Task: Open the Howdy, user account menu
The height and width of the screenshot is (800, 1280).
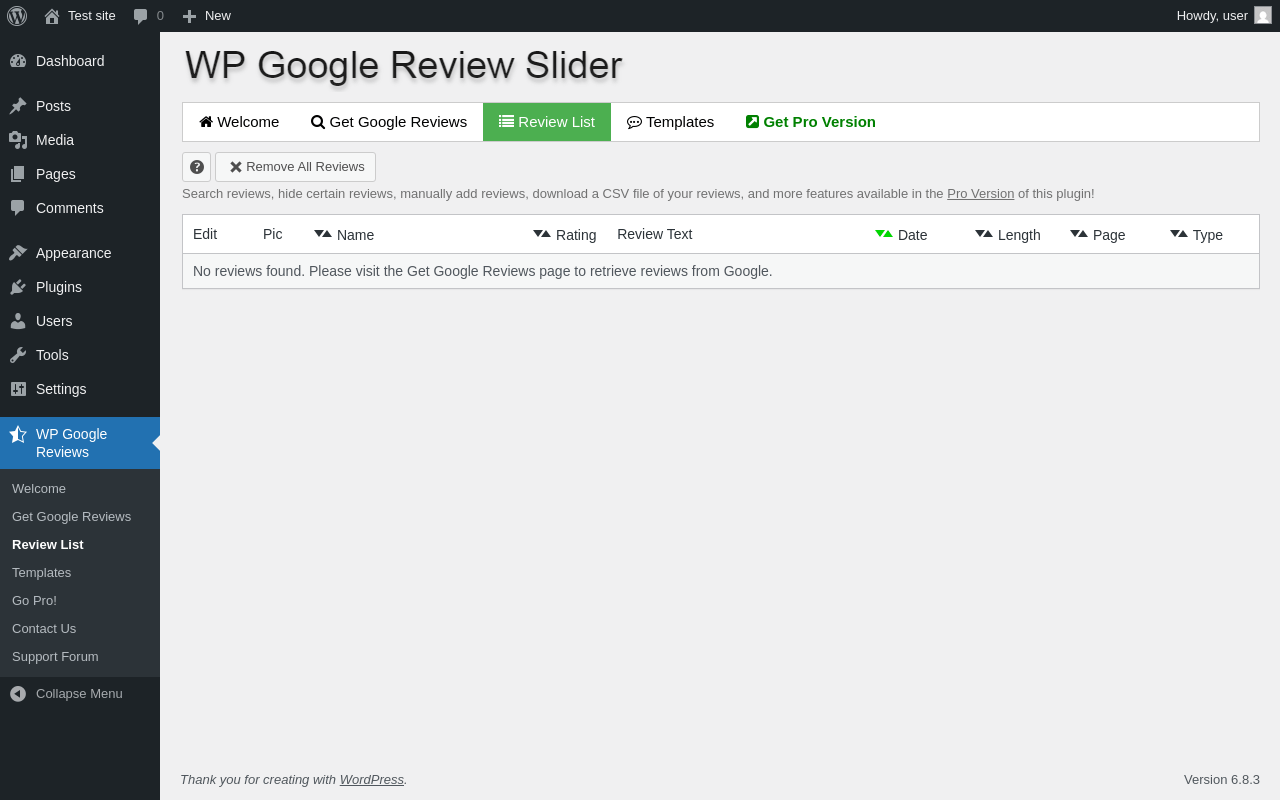Action: (1224, 16)
